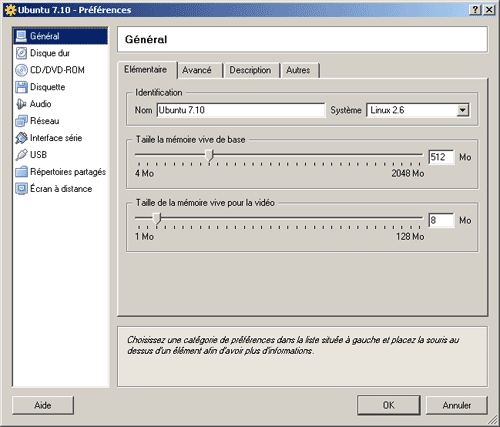Viewport: 500px width, 427px height.
Task: Click the 8 Mo video memory field
Action: point(442,220)
